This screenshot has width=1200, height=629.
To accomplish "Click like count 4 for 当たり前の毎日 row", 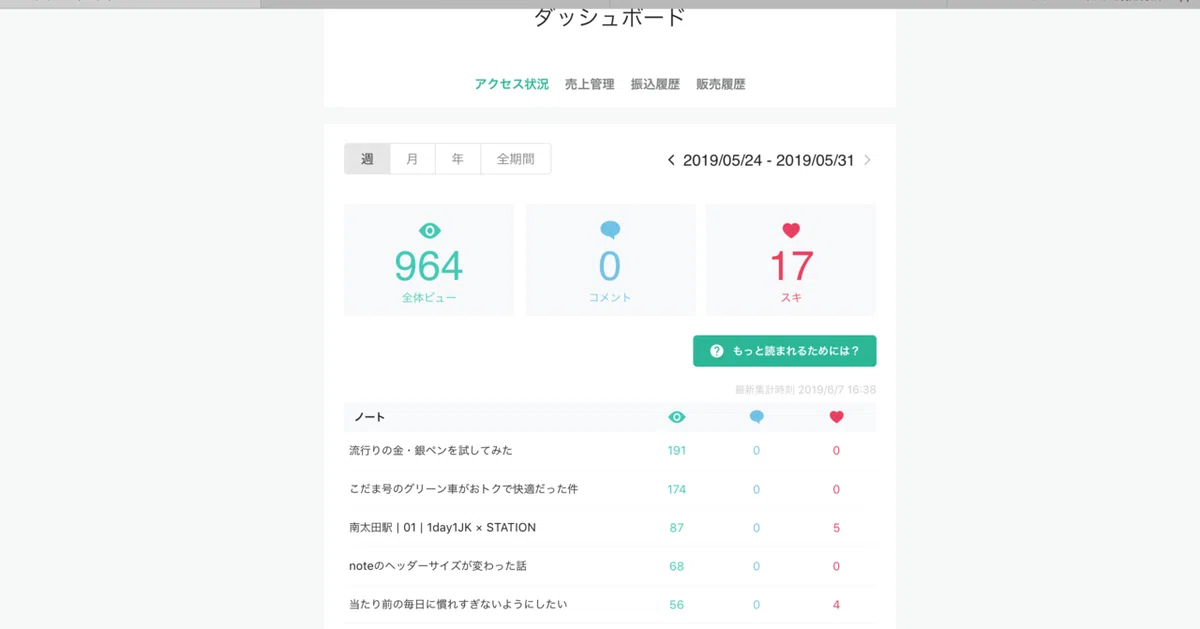I will (x=836, y=604).
